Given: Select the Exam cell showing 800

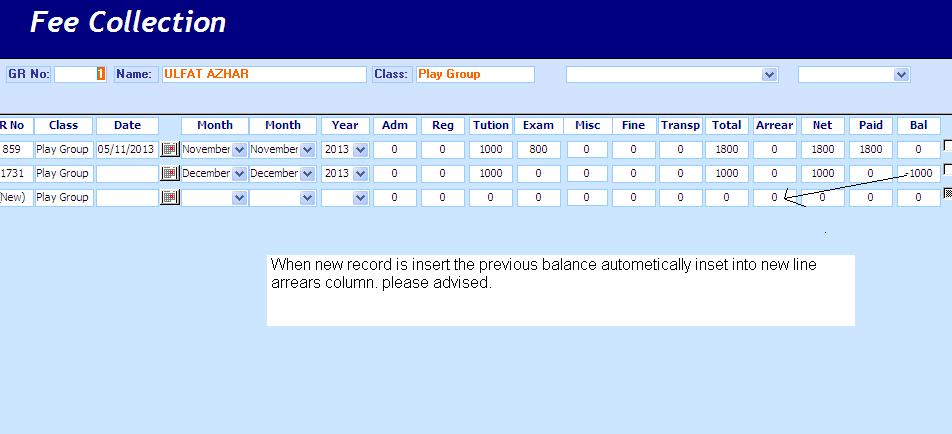Looking at the screenshot, I should point(539,149).
